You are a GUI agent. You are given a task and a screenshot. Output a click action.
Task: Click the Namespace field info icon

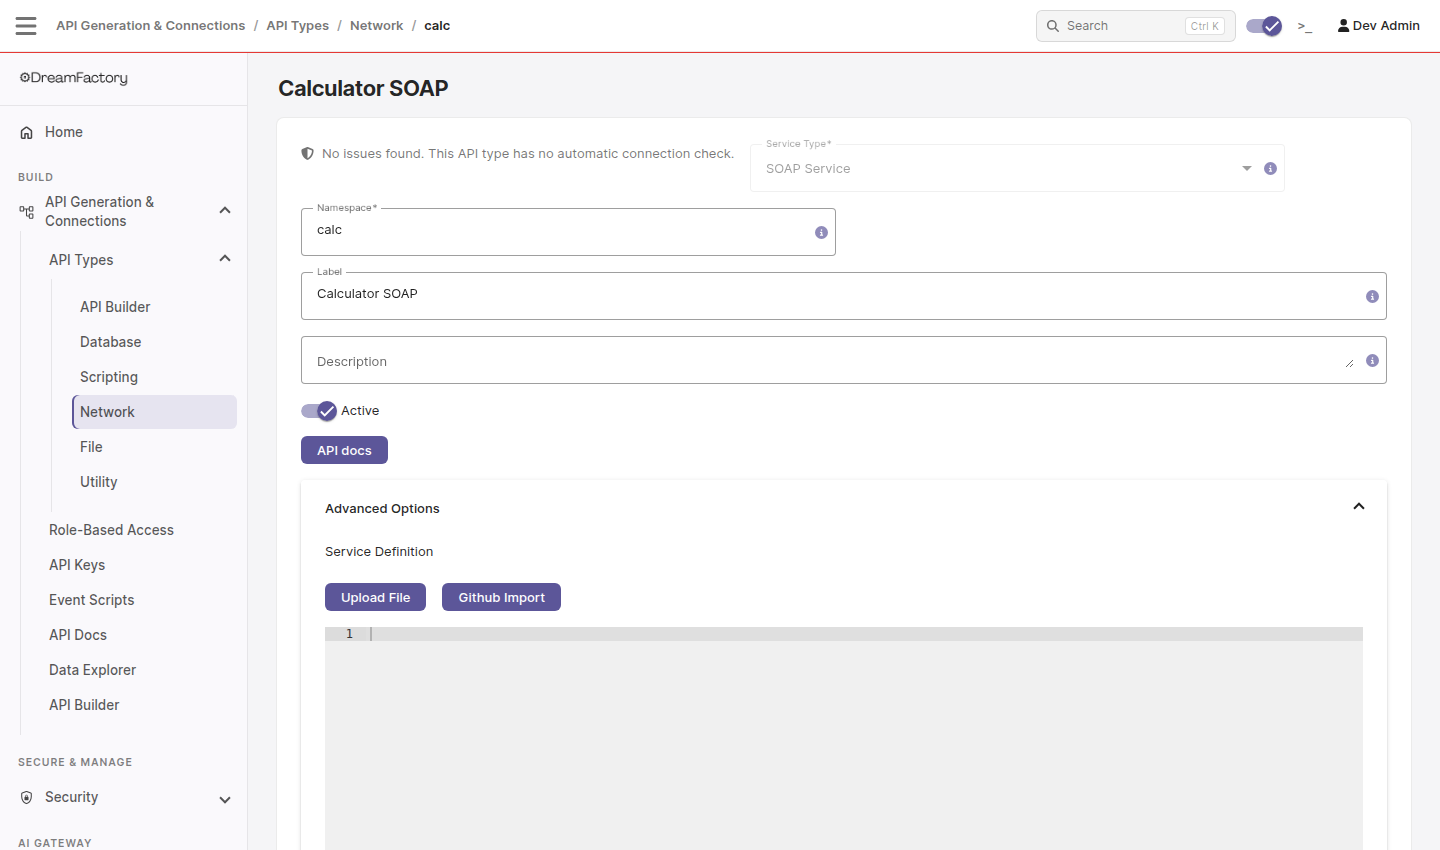coord(821,232)
